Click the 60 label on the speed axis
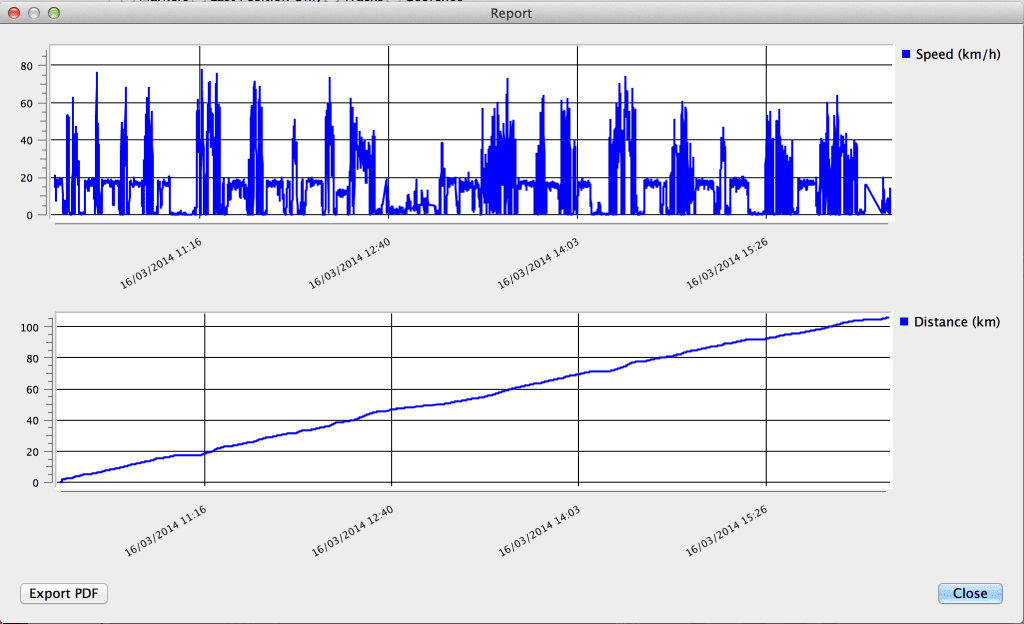This screenshot has width=1024, height=624. click(26, 103)
